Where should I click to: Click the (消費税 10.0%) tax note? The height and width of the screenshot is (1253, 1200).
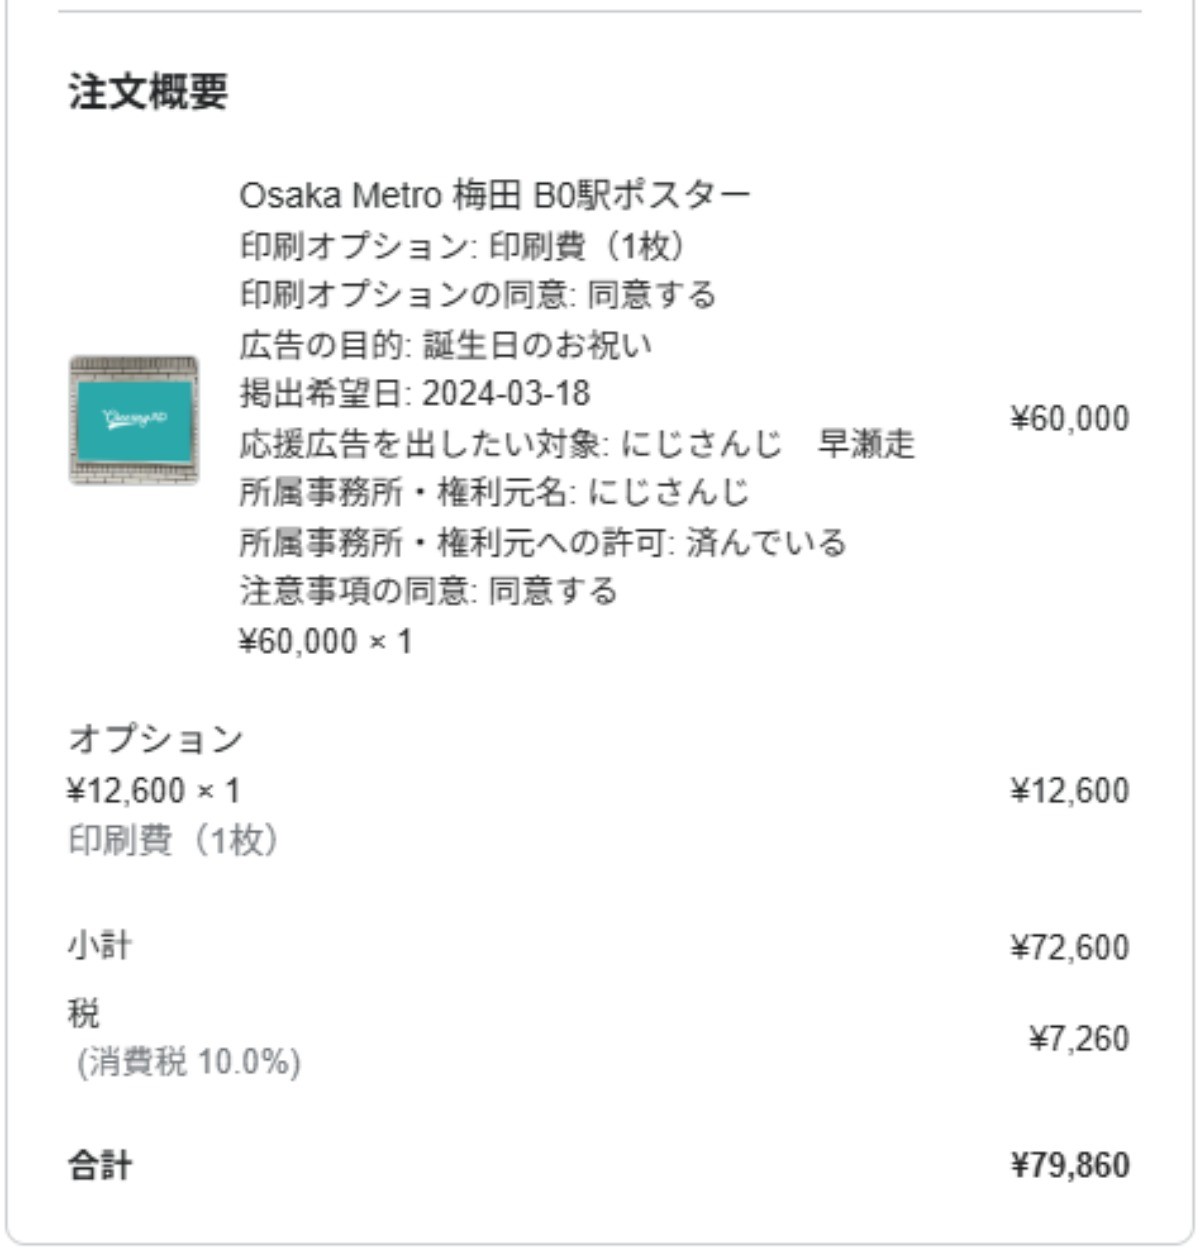(189, 1061)
